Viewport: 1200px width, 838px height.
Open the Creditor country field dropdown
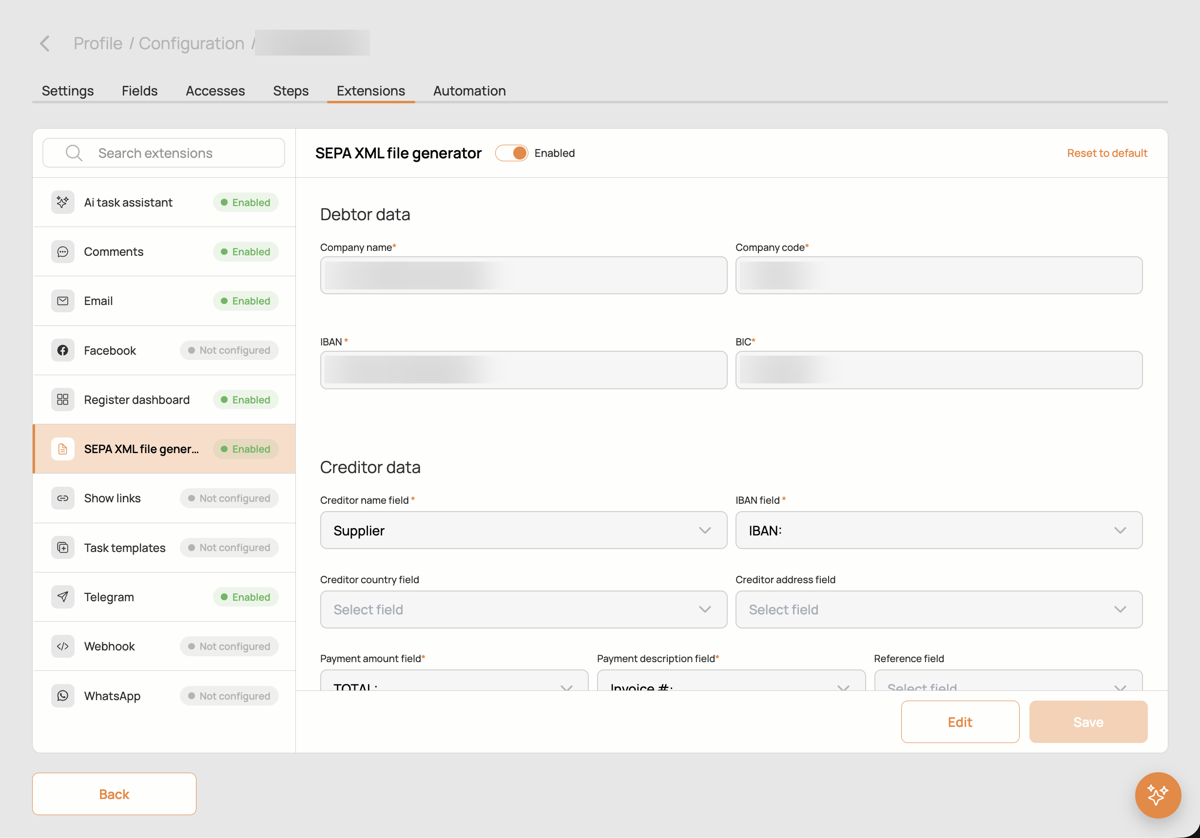[x=523, y=609]
